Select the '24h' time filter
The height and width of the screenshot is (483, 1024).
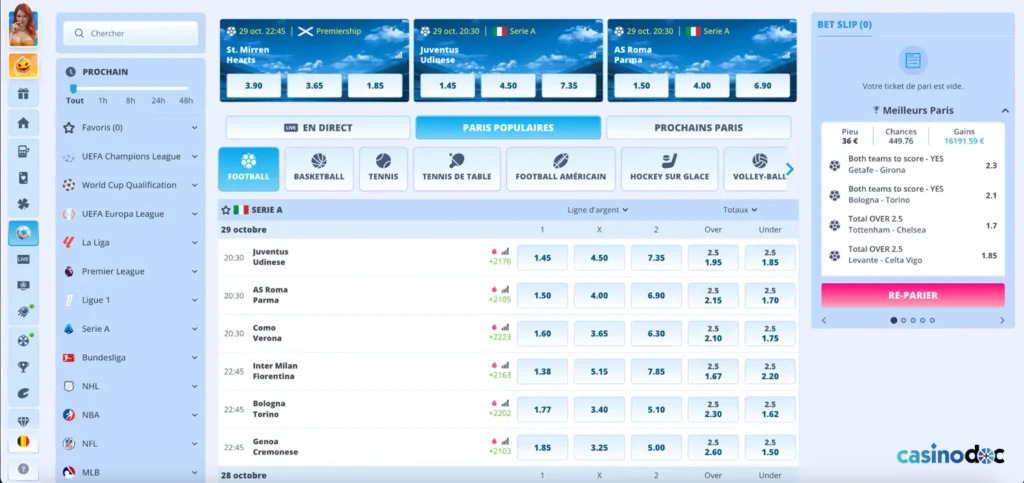pyautogui.click(x=158, y=101)
